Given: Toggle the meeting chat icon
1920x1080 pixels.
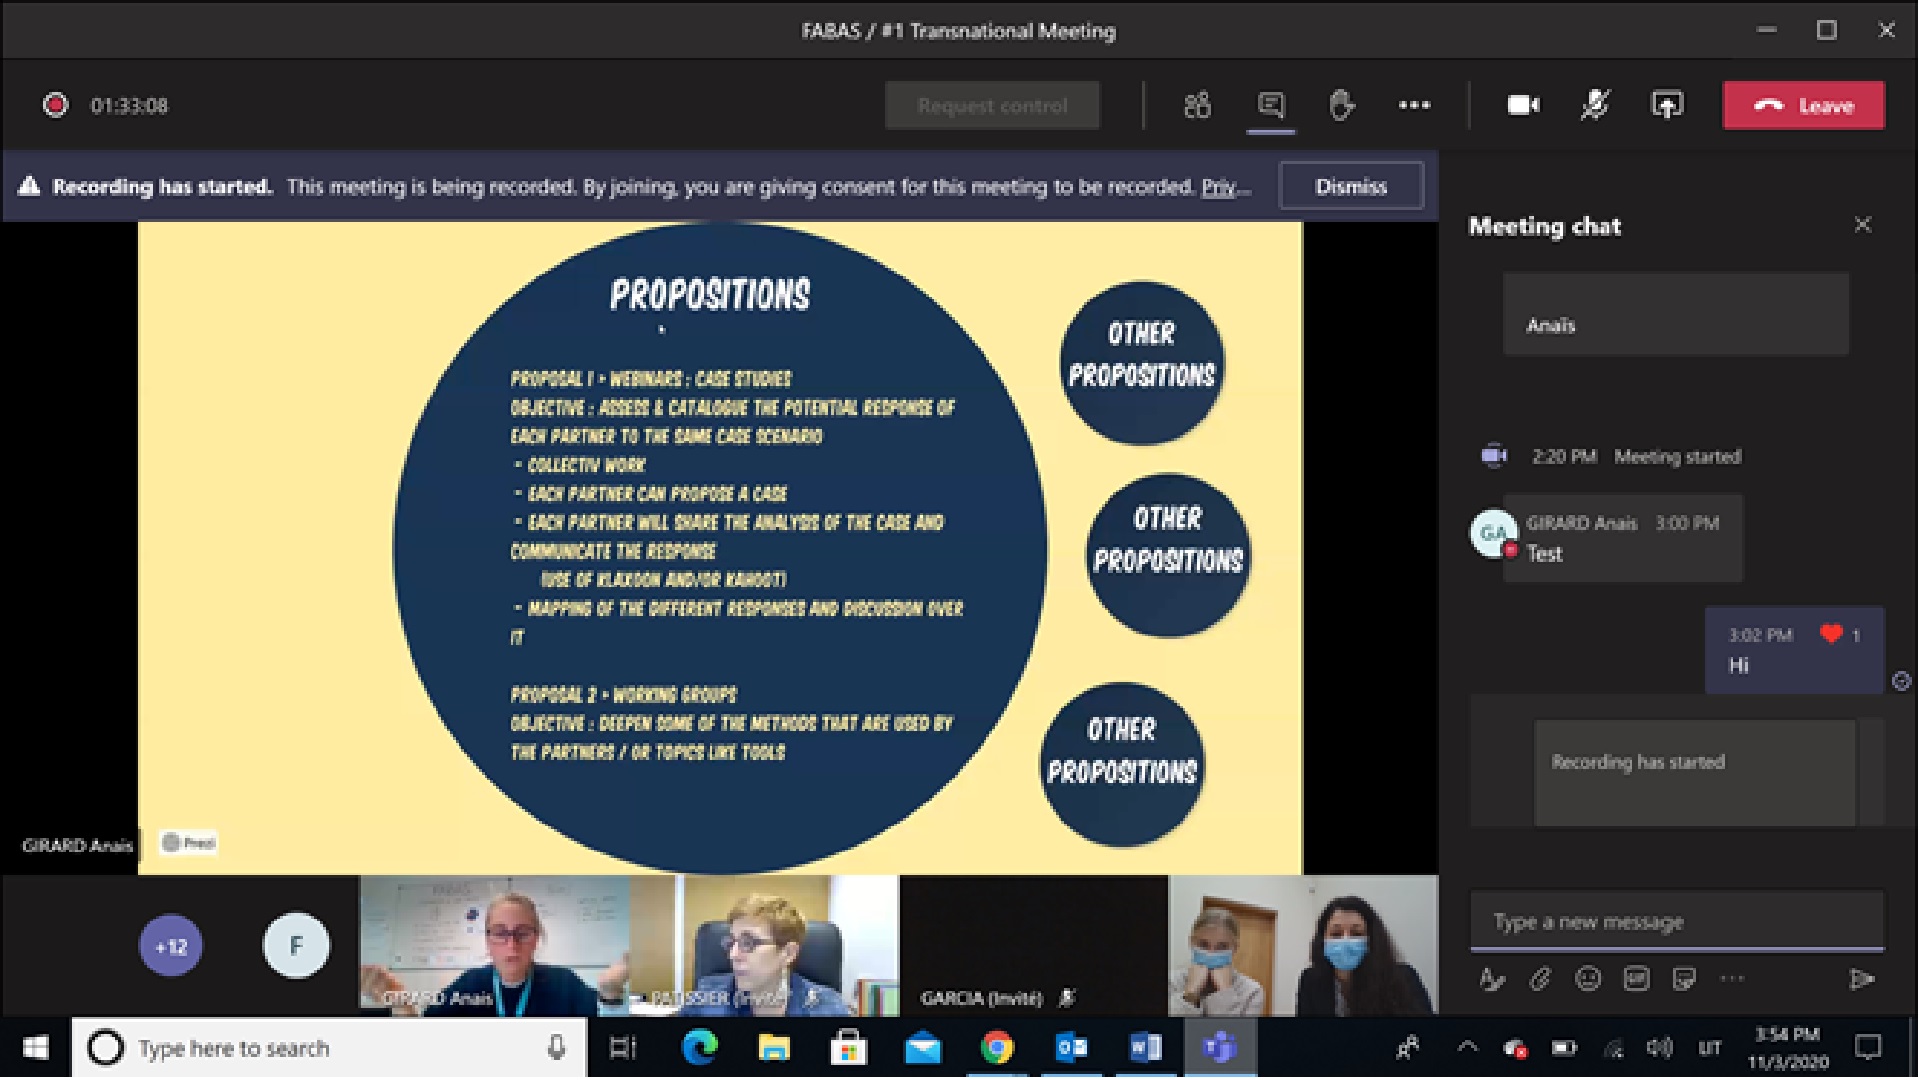Looking at the screenshot, I should point(1271,105).
